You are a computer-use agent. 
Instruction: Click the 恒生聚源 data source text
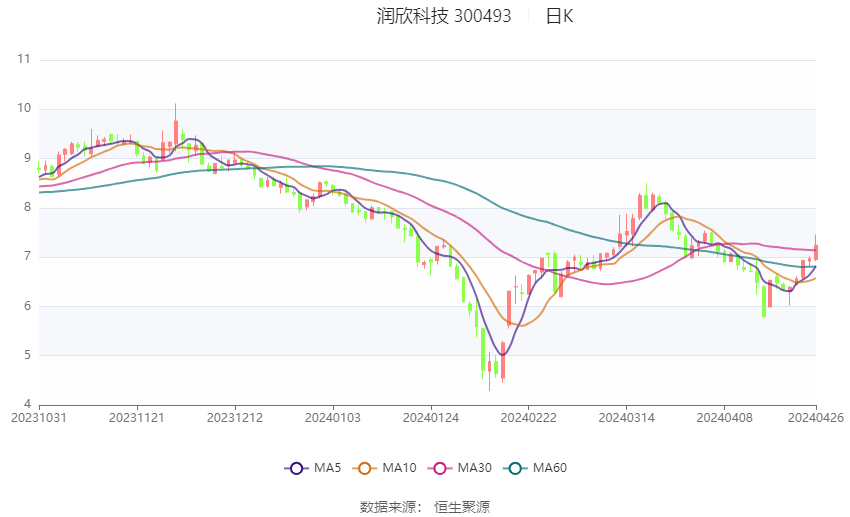click(462, 507)
